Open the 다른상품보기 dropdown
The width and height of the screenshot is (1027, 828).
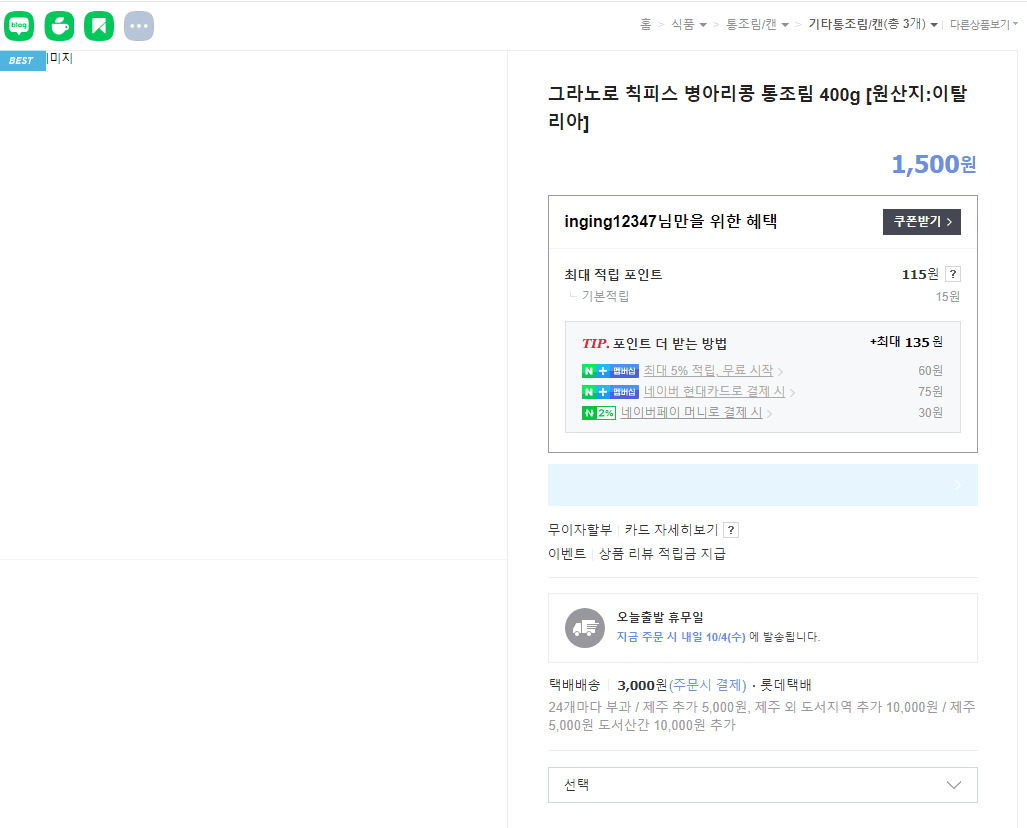click(x=981, y=24)
